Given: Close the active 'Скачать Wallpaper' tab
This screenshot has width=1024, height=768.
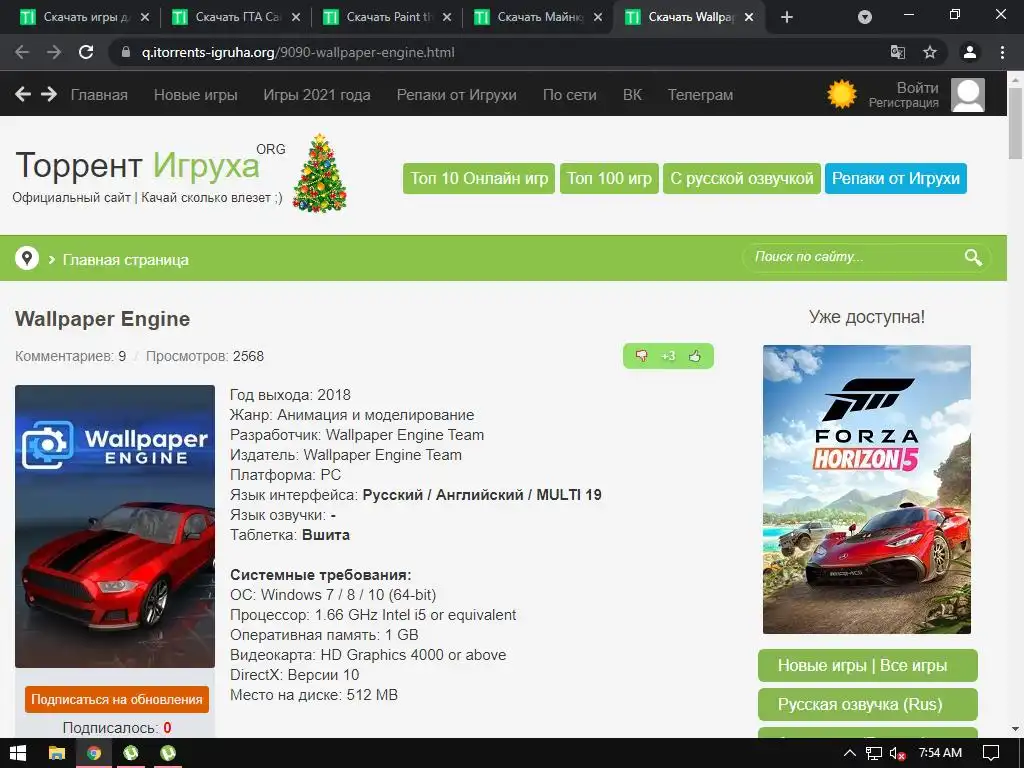Looking at the screenshot, I should (749, 17).
